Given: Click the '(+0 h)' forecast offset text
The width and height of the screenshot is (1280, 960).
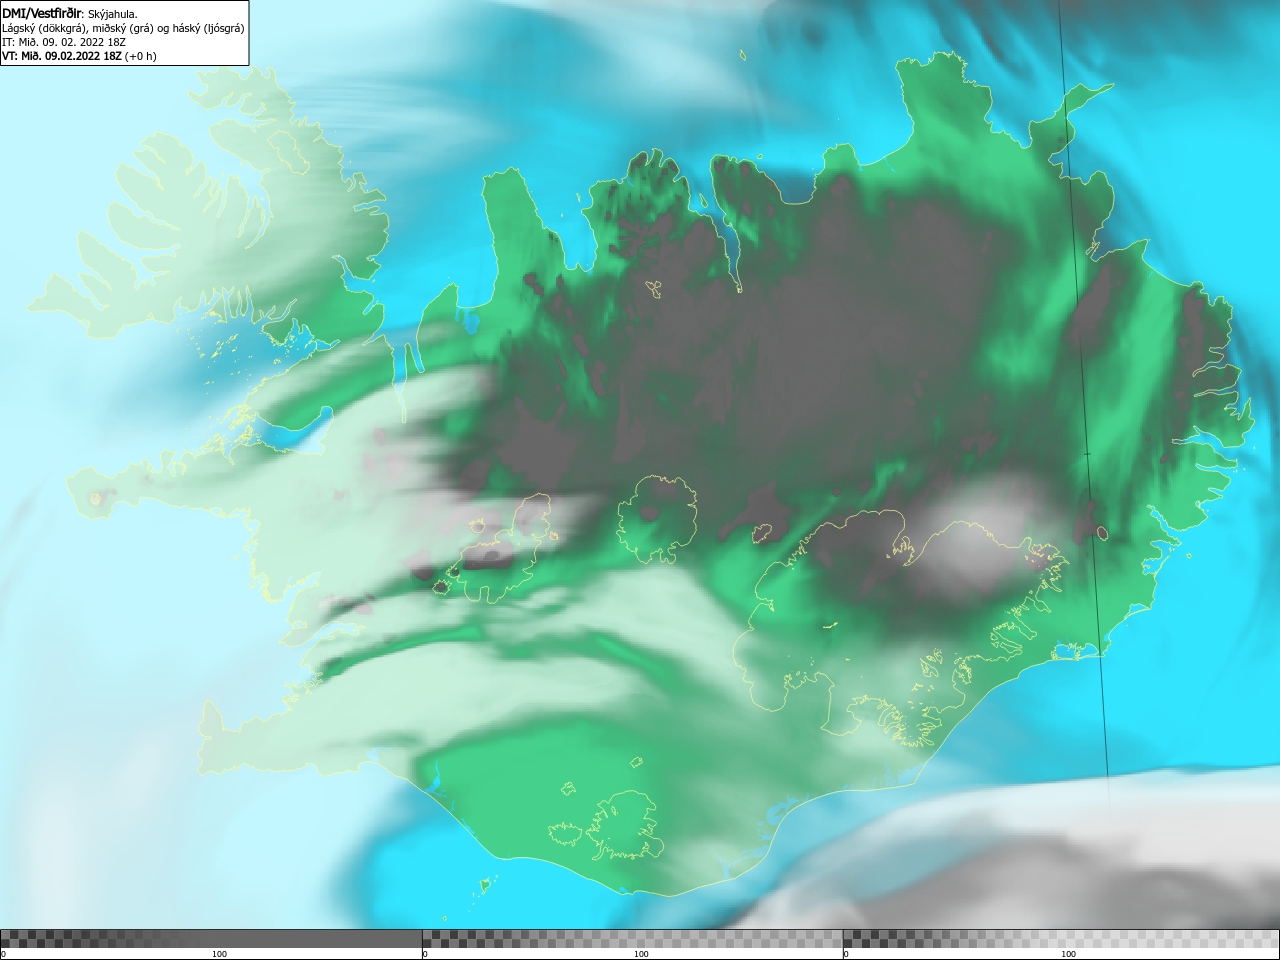Looking at the screenshot, I should [141, 56].
